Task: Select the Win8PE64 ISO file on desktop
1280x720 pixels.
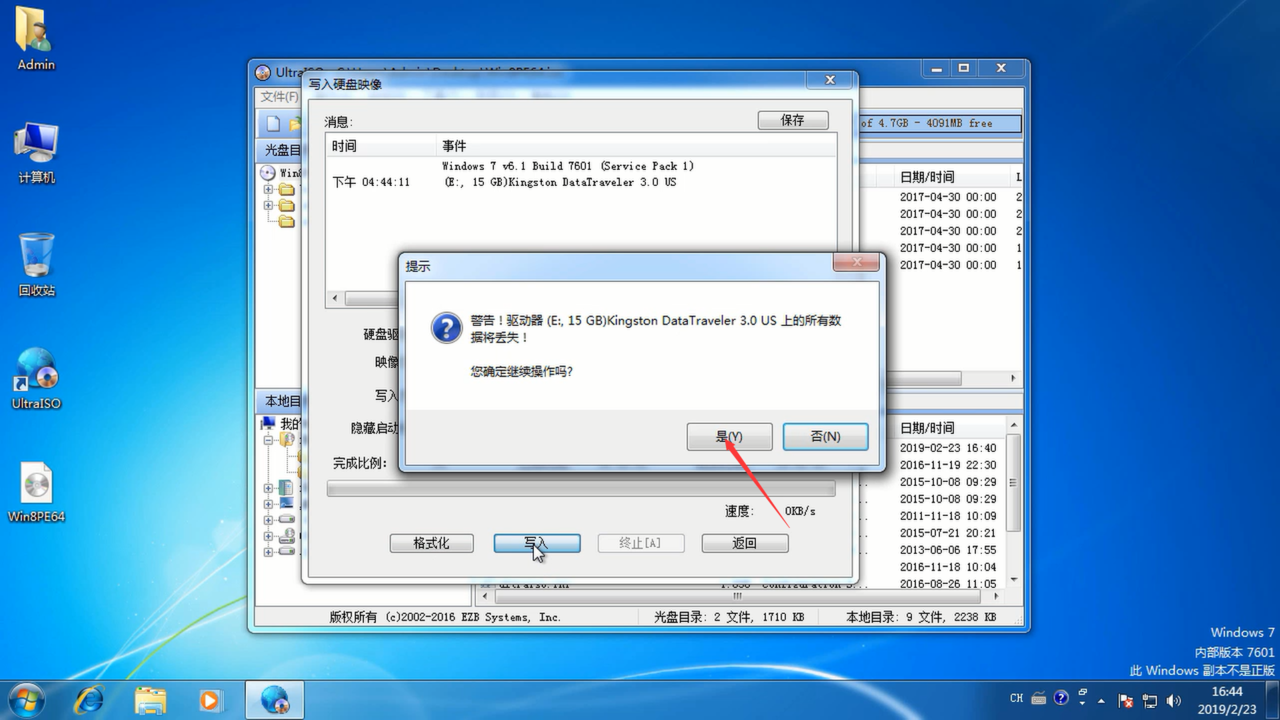Action: [x=36, y=492]
